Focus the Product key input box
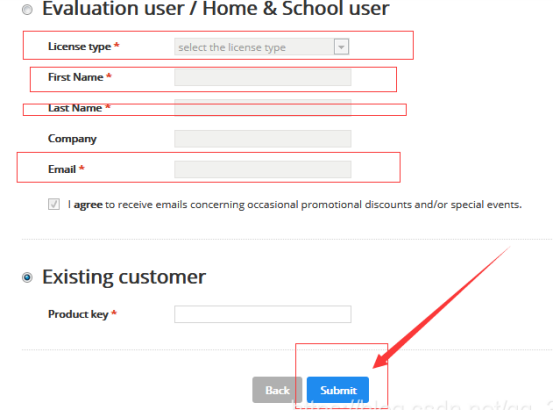The width and height of the screenshot is (554, 410). 263,314
